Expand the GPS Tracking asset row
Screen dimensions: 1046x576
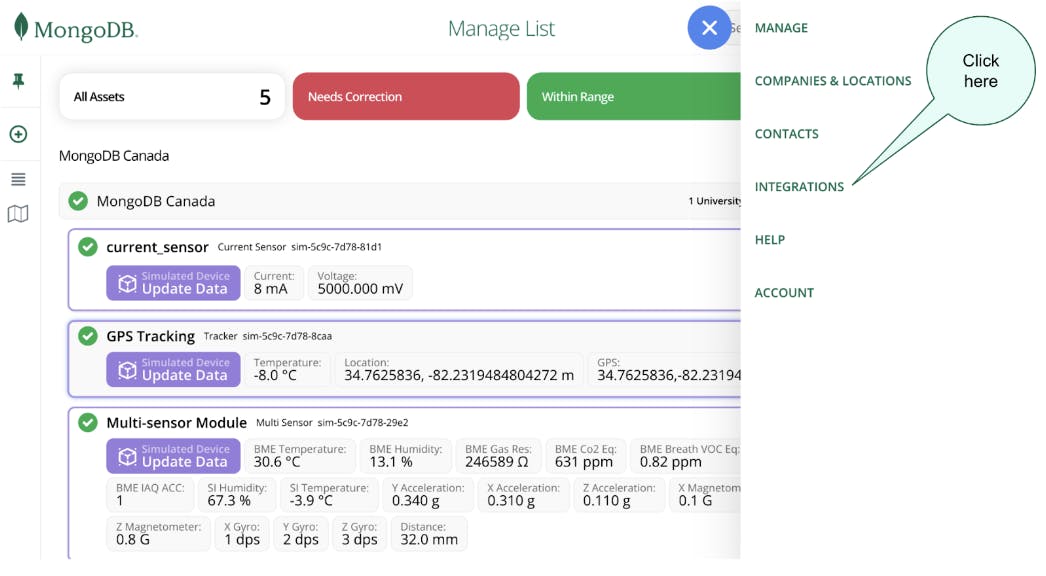pyautogui.click(x=150, y=336)
